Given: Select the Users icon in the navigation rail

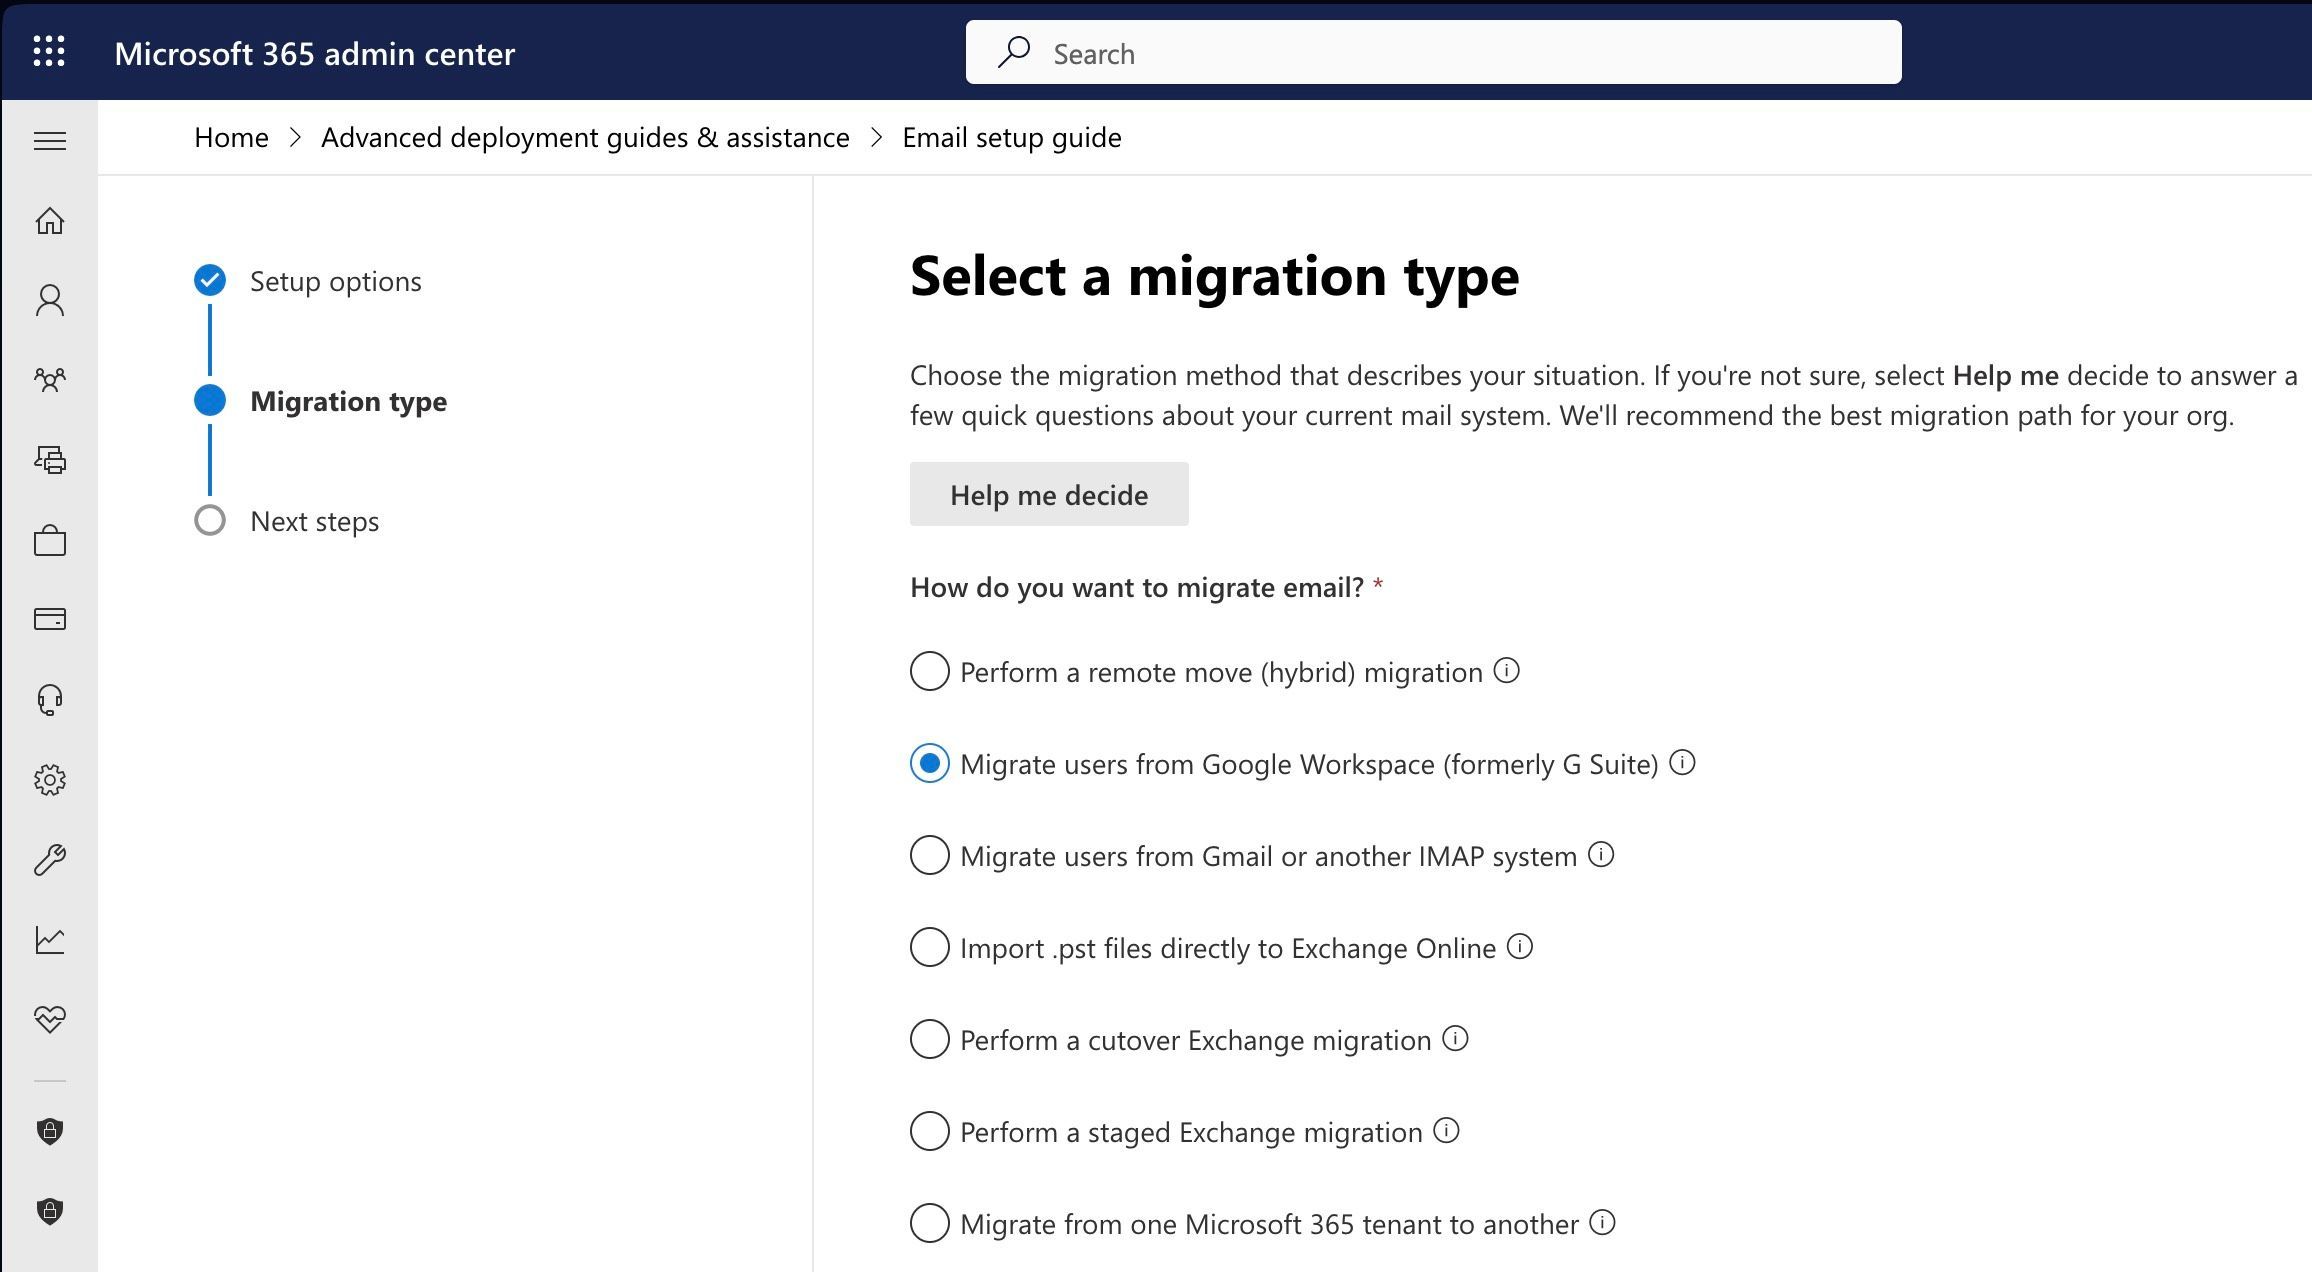Looking at the screenshot, I should (49, 299).
